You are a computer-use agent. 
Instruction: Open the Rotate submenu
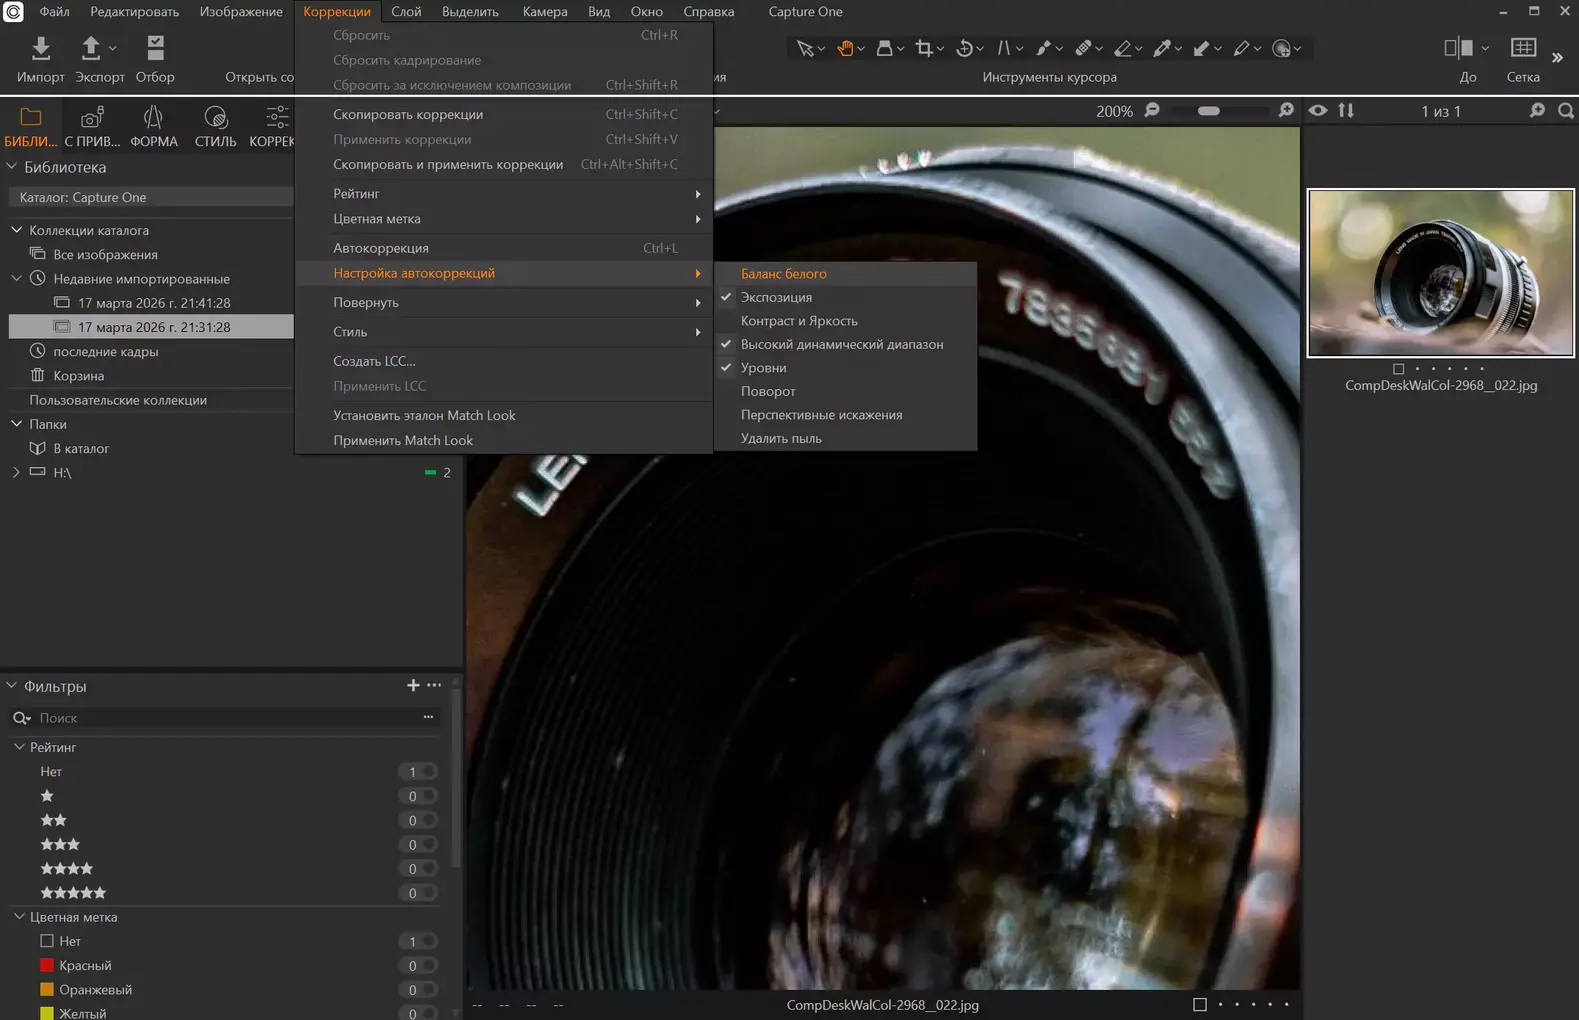(366, 302)
